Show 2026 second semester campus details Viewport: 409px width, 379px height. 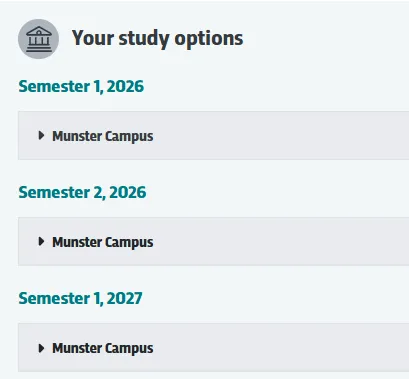[x=213, y=241]
